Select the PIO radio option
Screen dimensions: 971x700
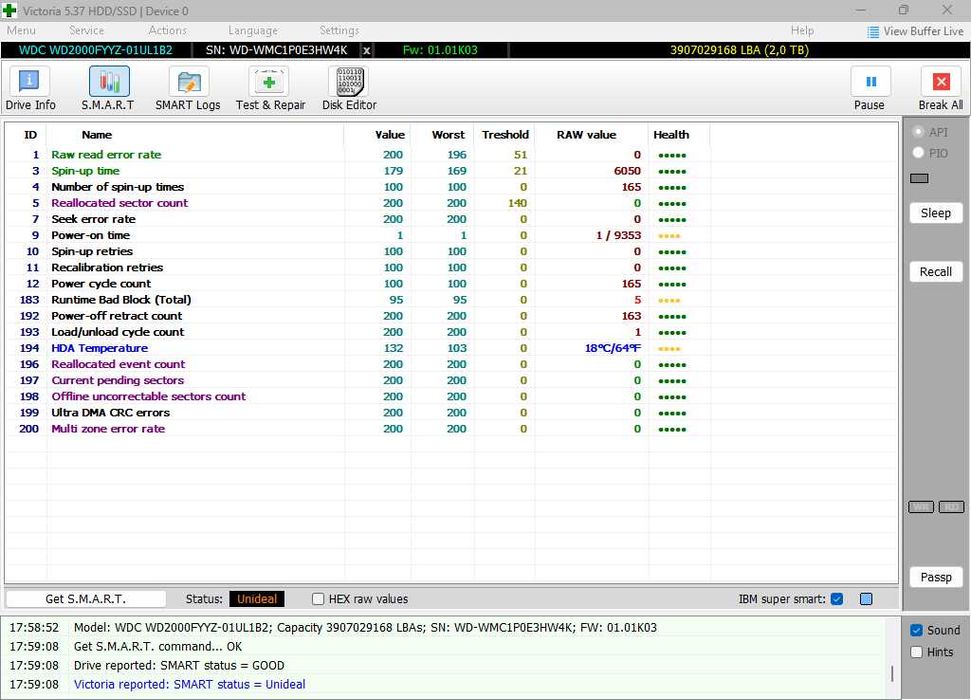click(918, 152)
